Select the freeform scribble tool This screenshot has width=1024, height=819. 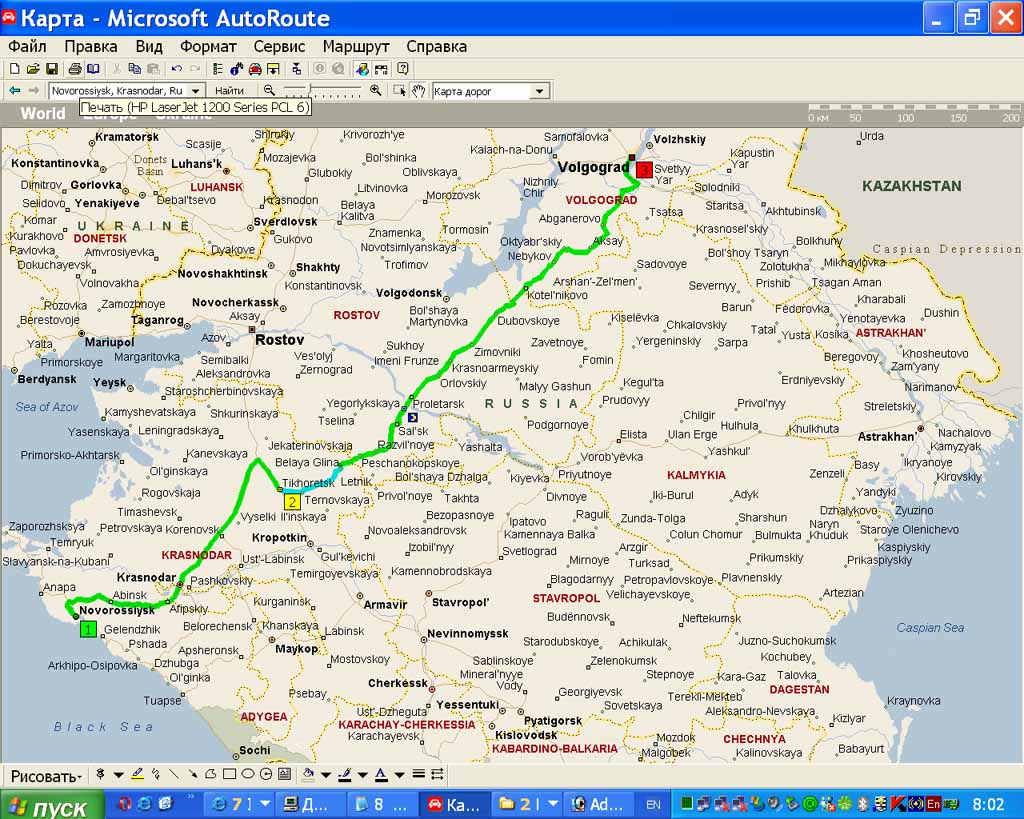coord(155,775)
